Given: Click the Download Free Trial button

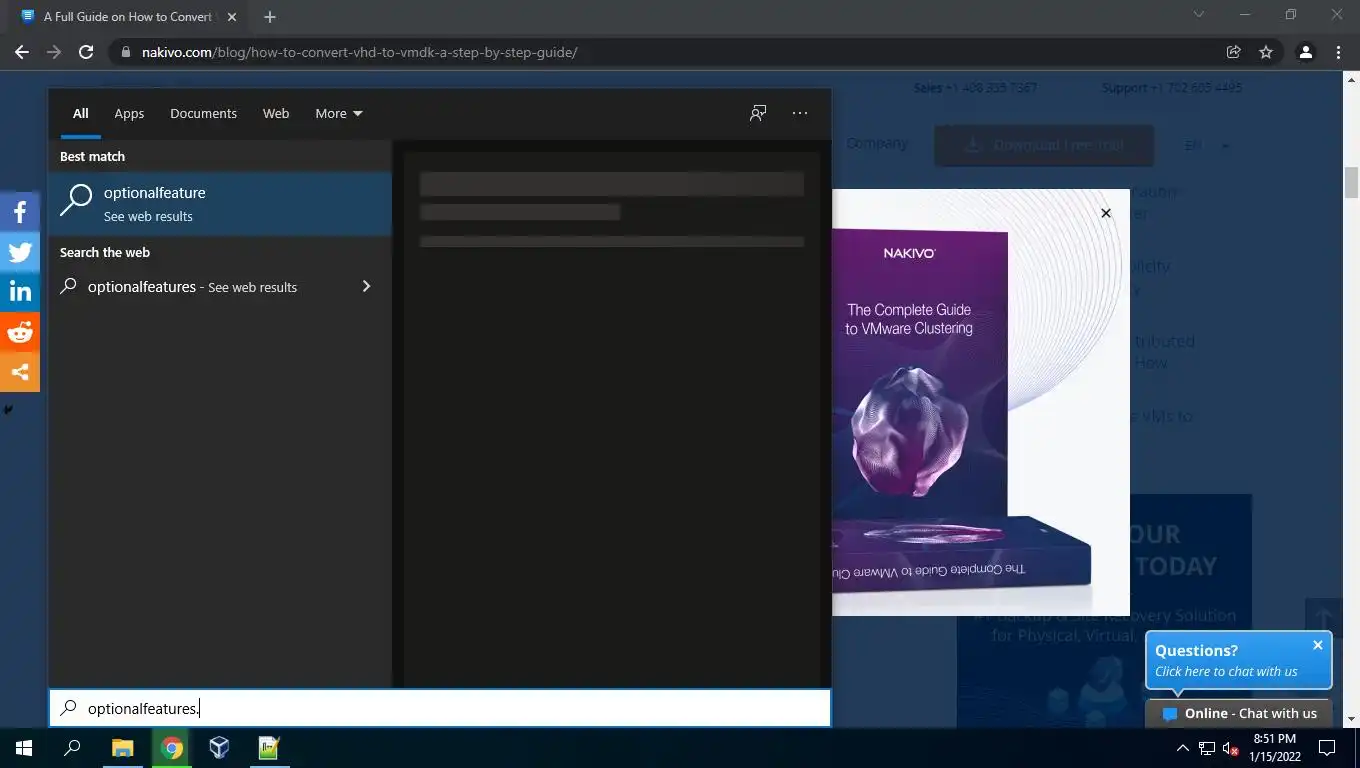Looking at the screenshot, I should pos(1044,145).
